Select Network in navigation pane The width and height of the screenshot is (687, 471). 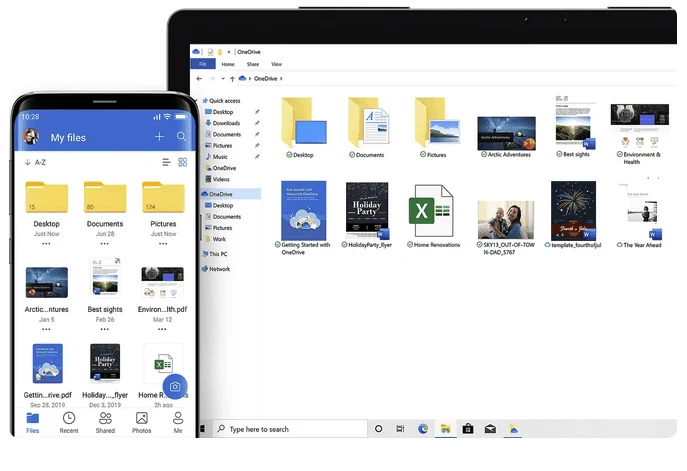click(216, 269)
